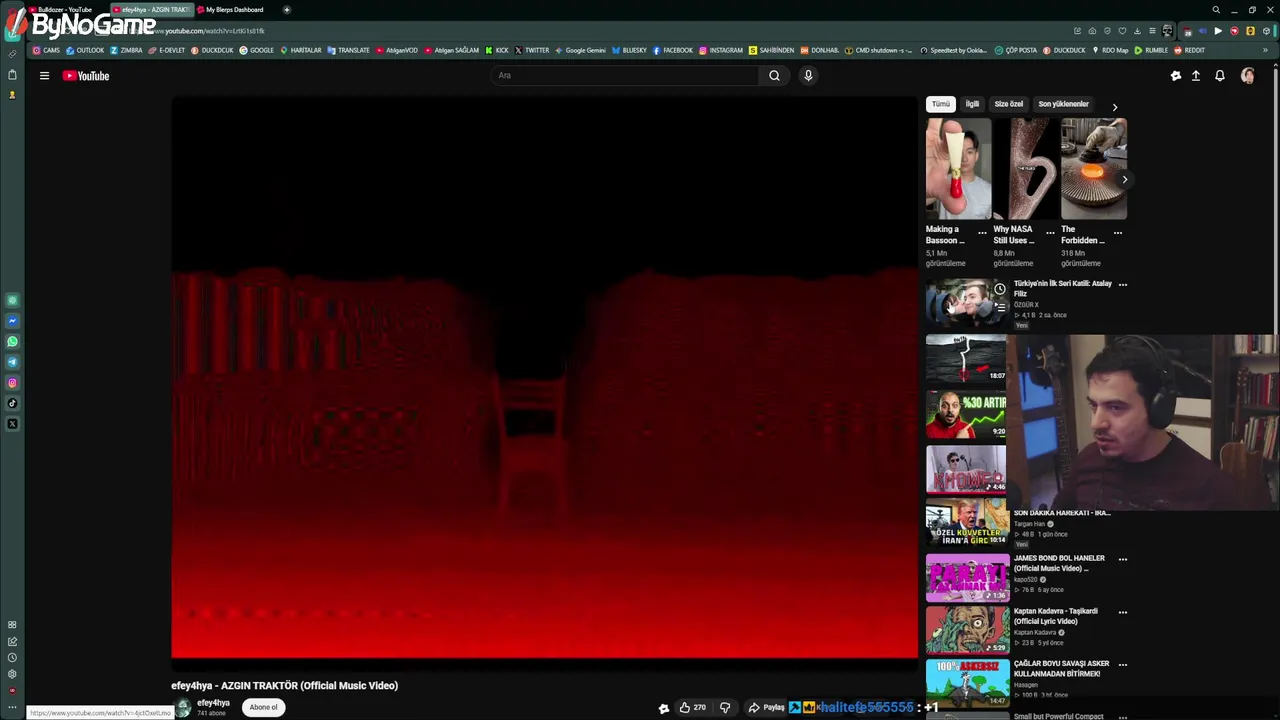1280x720 pixels.
Task: Show more bookmarks with the chevron
Action: point(1266,50)
